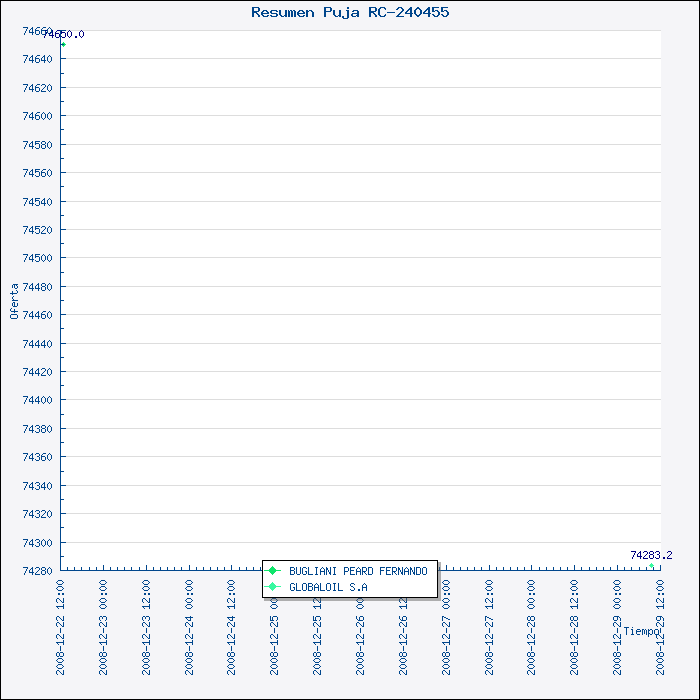Select the data point marker near 74283.2

pyautogui.click(x=652, y=566)
